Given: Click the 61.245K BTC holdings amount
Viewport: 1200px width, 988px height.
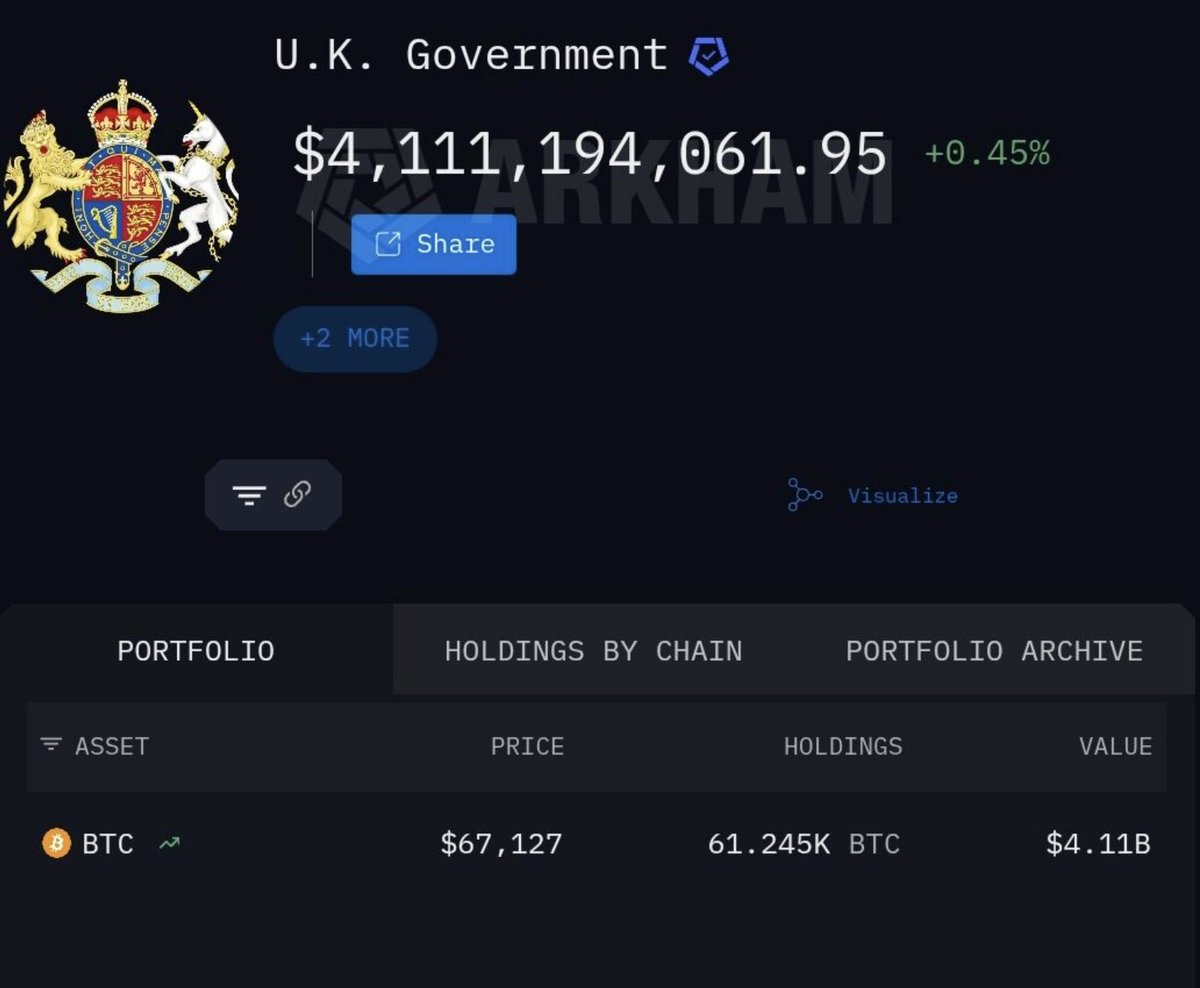Looking at the screenshot, I should click(803, 844).
